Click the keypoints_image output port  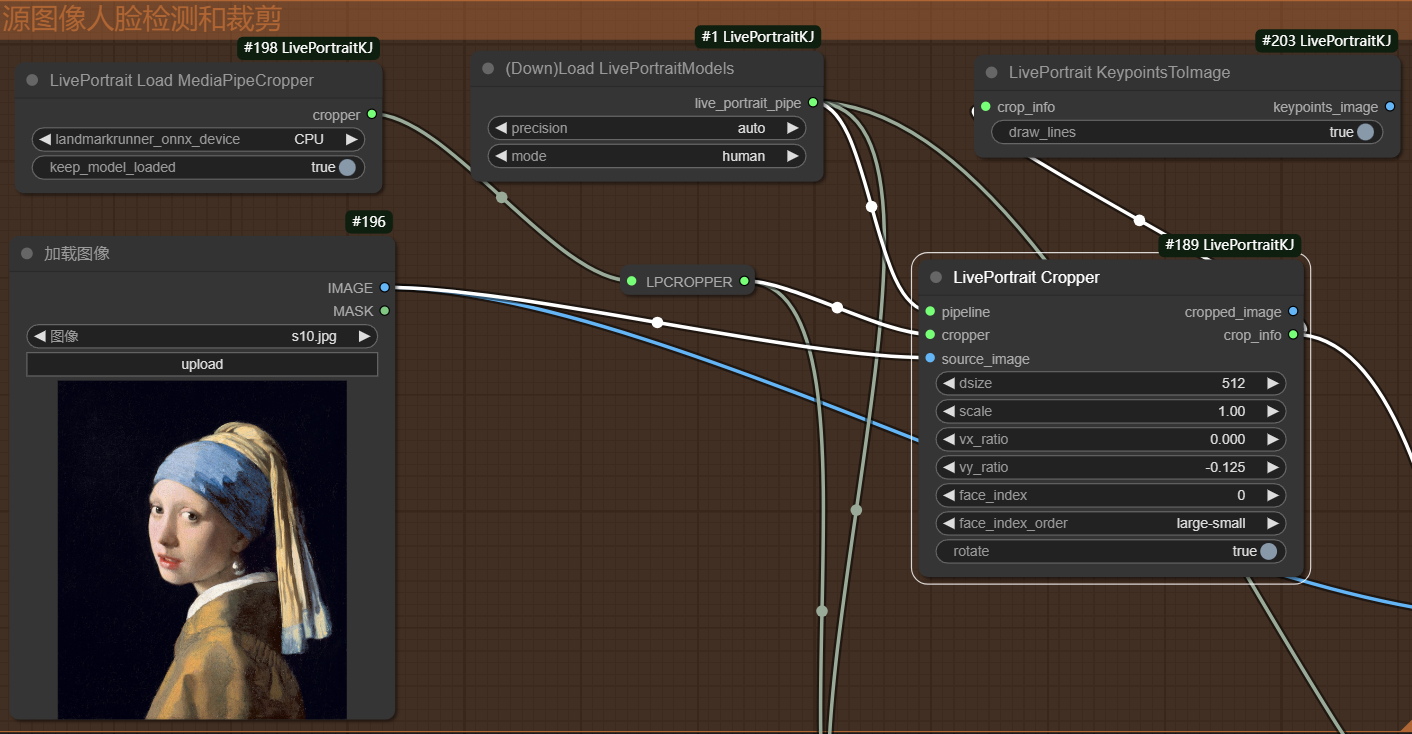(x=1390, y=107)
